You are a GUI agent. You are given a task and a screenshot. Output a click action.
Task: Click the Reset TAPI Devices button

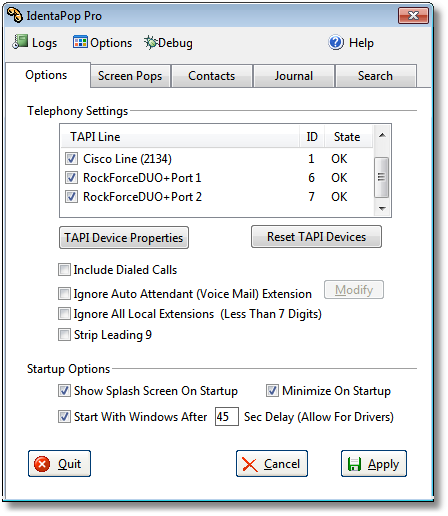(316, 237)
